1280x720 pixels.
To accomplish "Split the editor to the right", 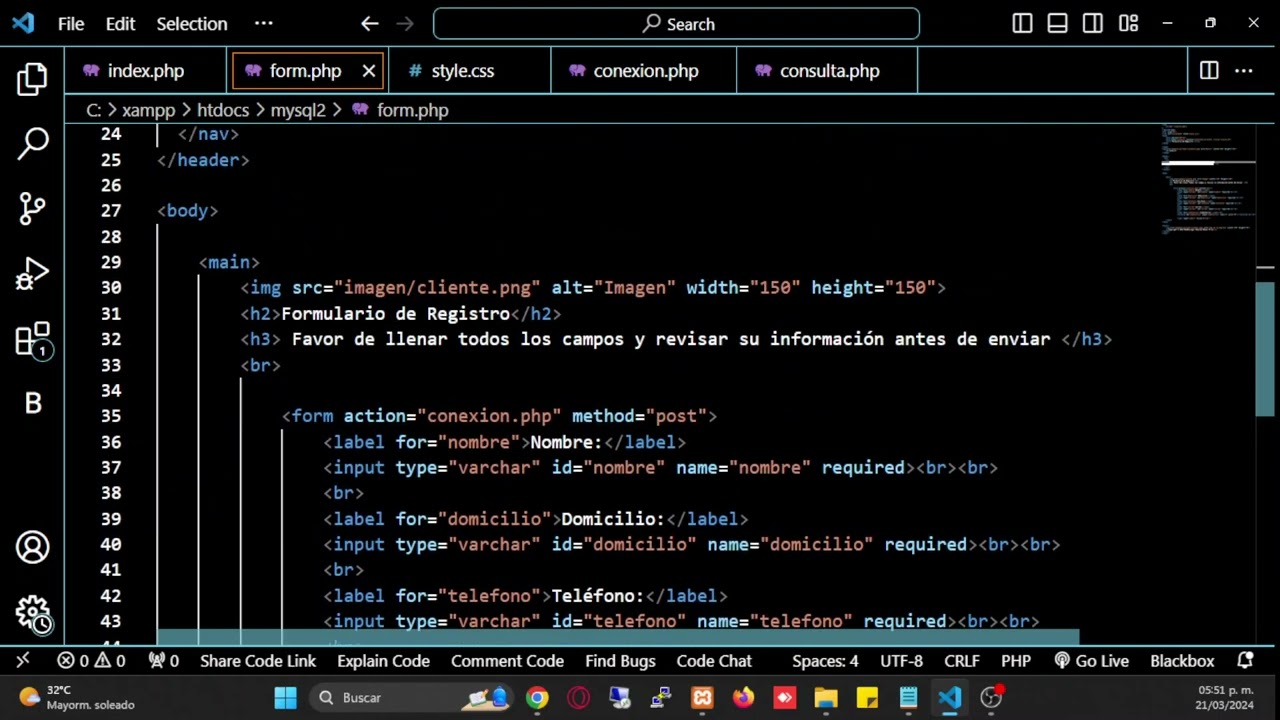I will (1209, 70).
